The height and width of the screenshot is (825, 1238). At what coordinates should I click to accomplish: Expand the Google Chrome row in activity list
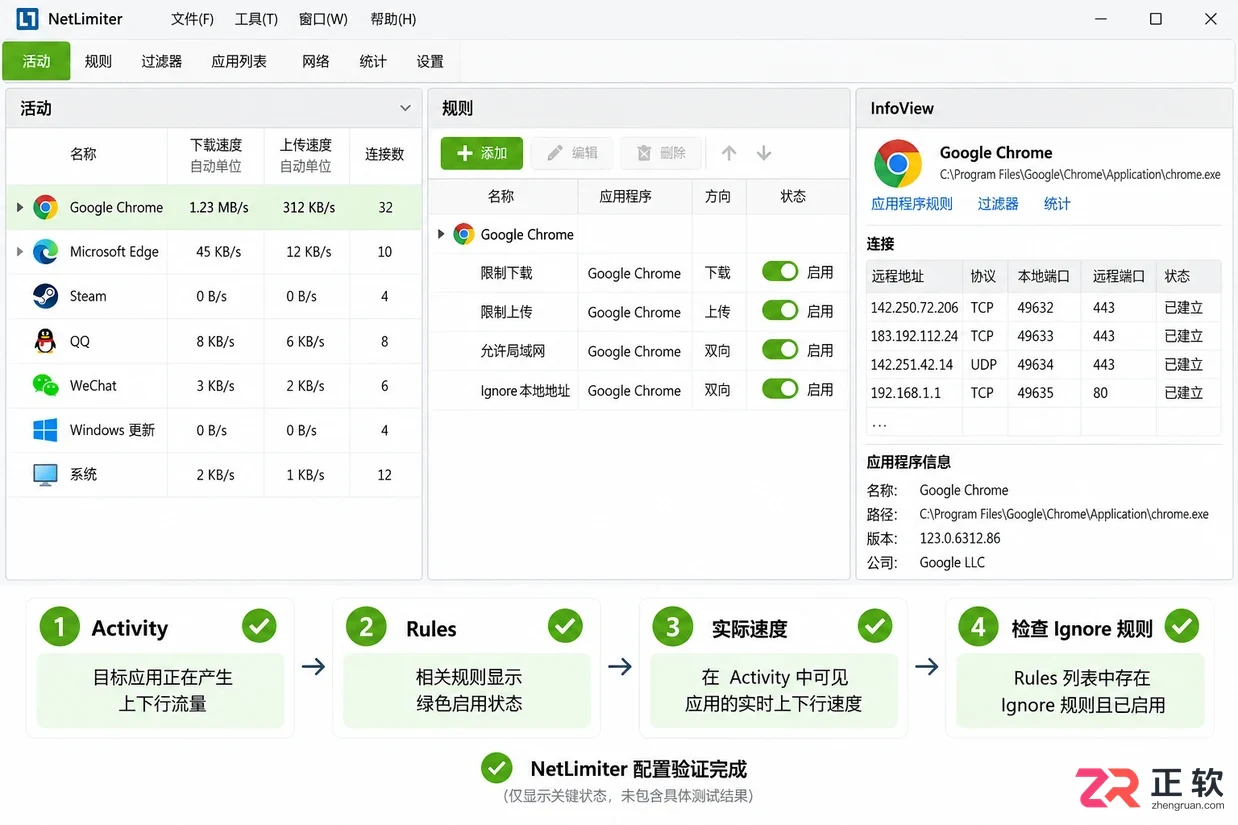click(x=19, y=208)
